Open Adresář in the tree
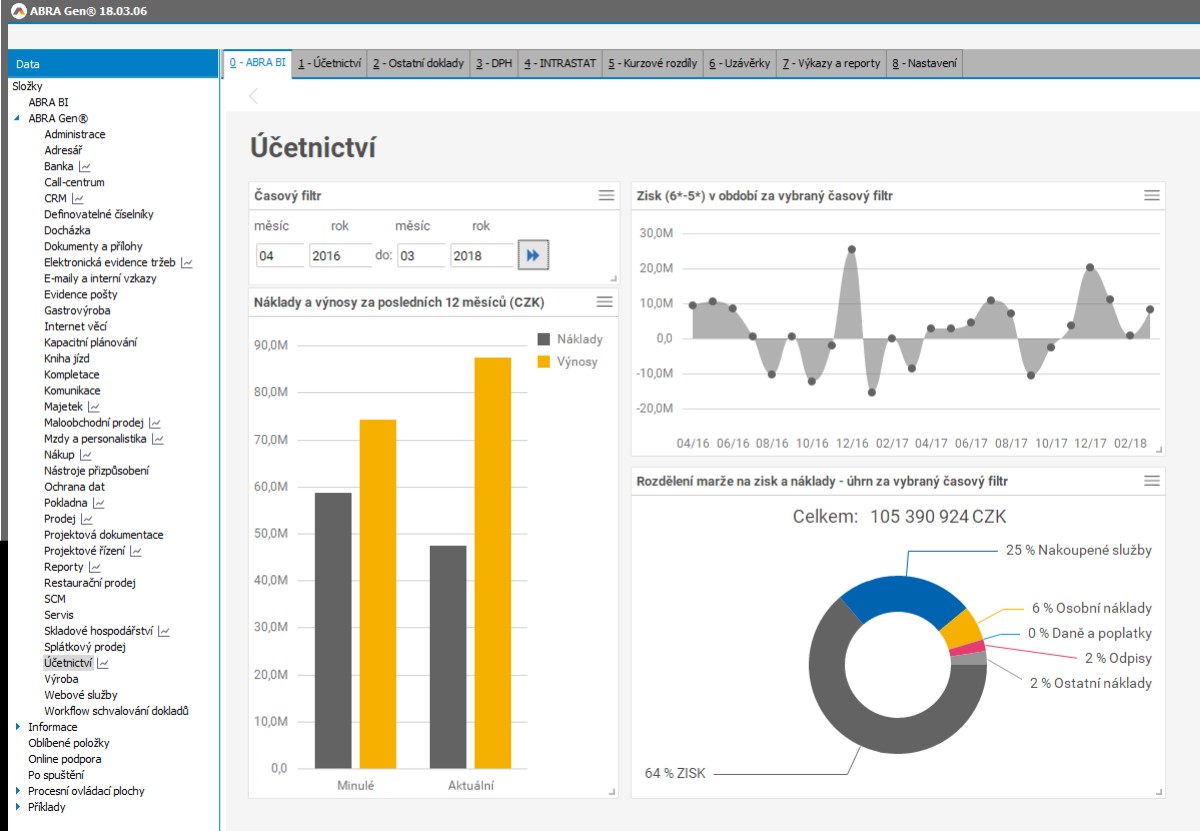 [x=61, y=150]
